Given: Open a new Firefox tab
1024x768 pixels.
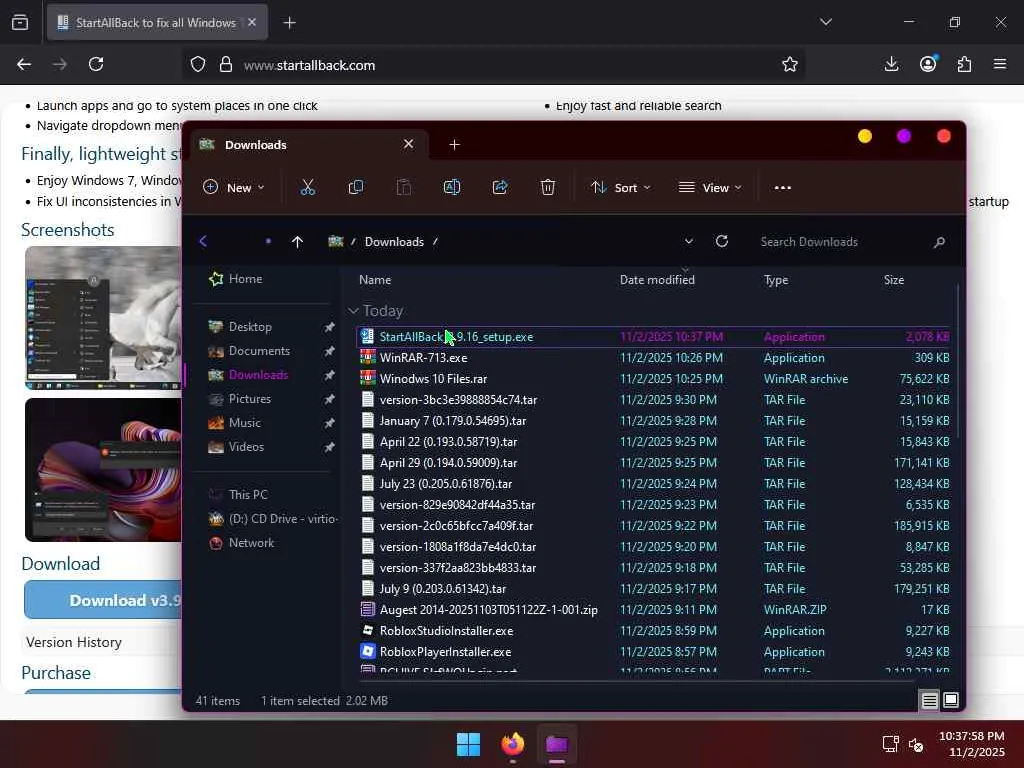Looking at the screenshot, I should coord(289,23).
